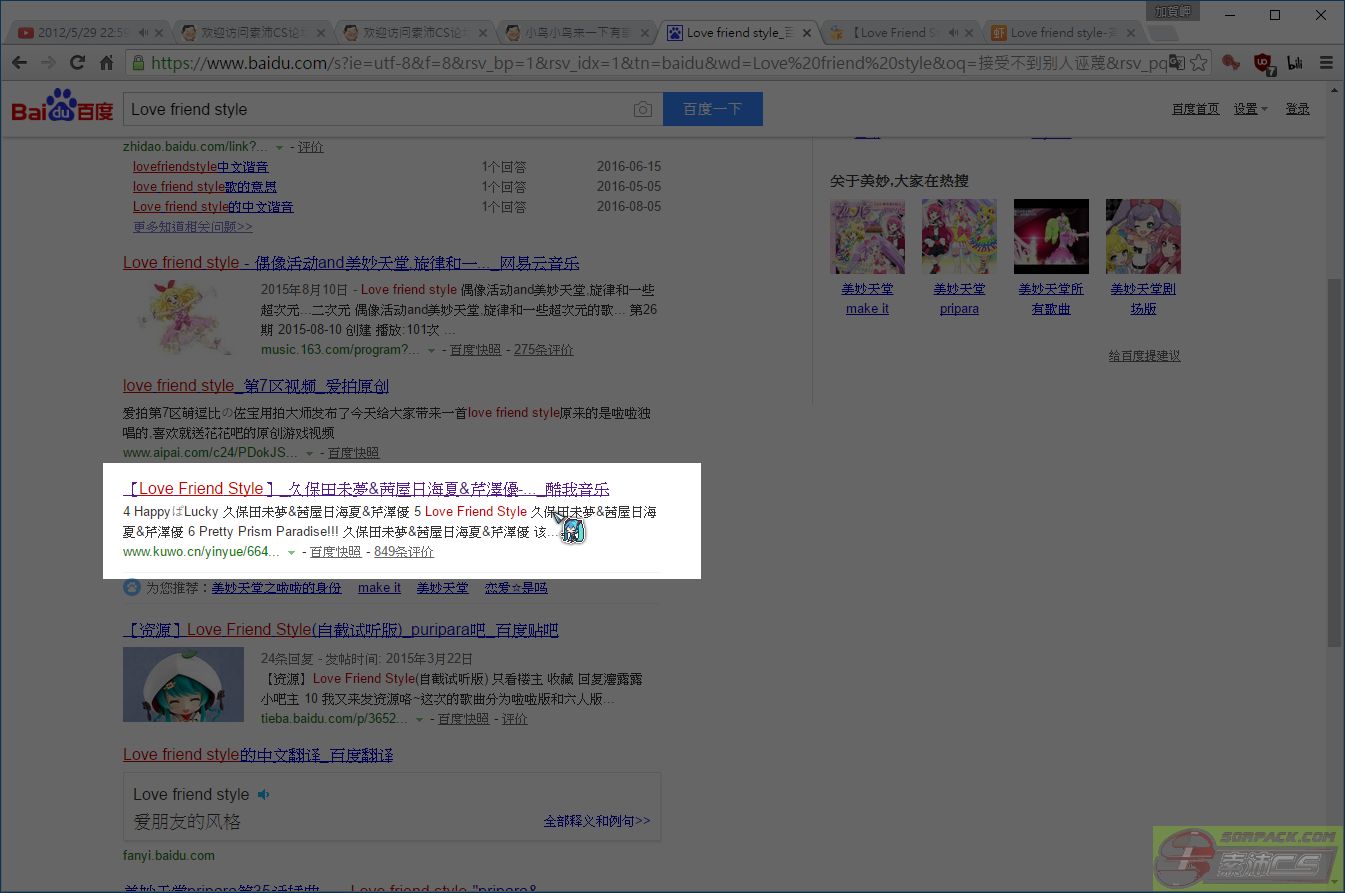
Task: Select the date text 2016-06-15
Action: coord(629,167)
